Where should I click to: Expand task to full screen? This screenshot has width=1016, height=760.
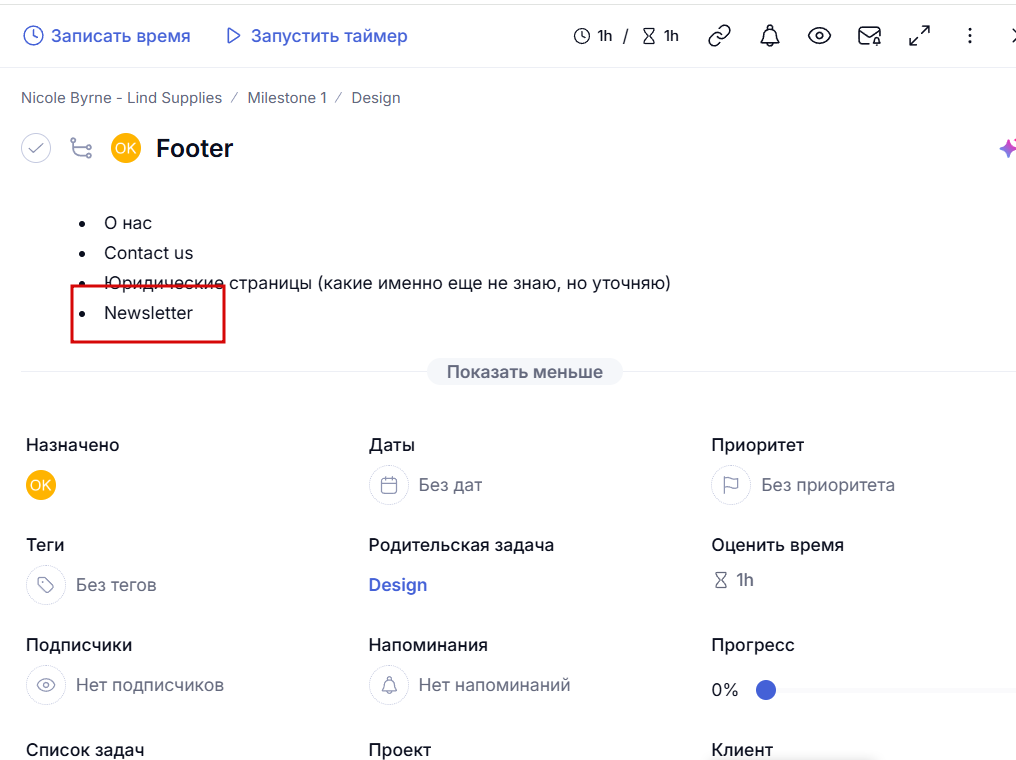[x=919, y=36]
